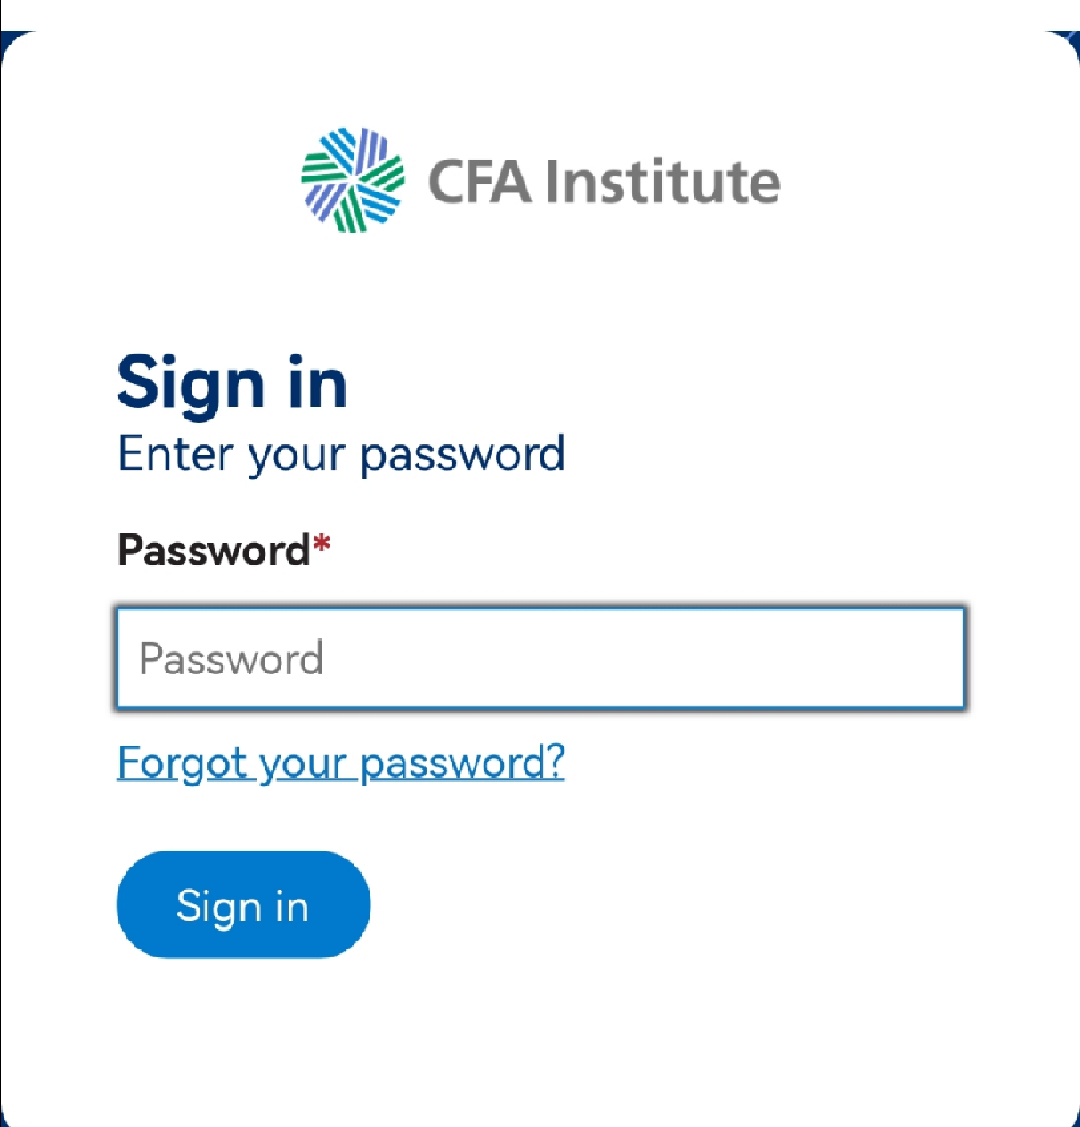The image size is (1080, 1127).
Task: Click the CFA Institute pinwheel logo icon
Action: click(x=353, y=181)
